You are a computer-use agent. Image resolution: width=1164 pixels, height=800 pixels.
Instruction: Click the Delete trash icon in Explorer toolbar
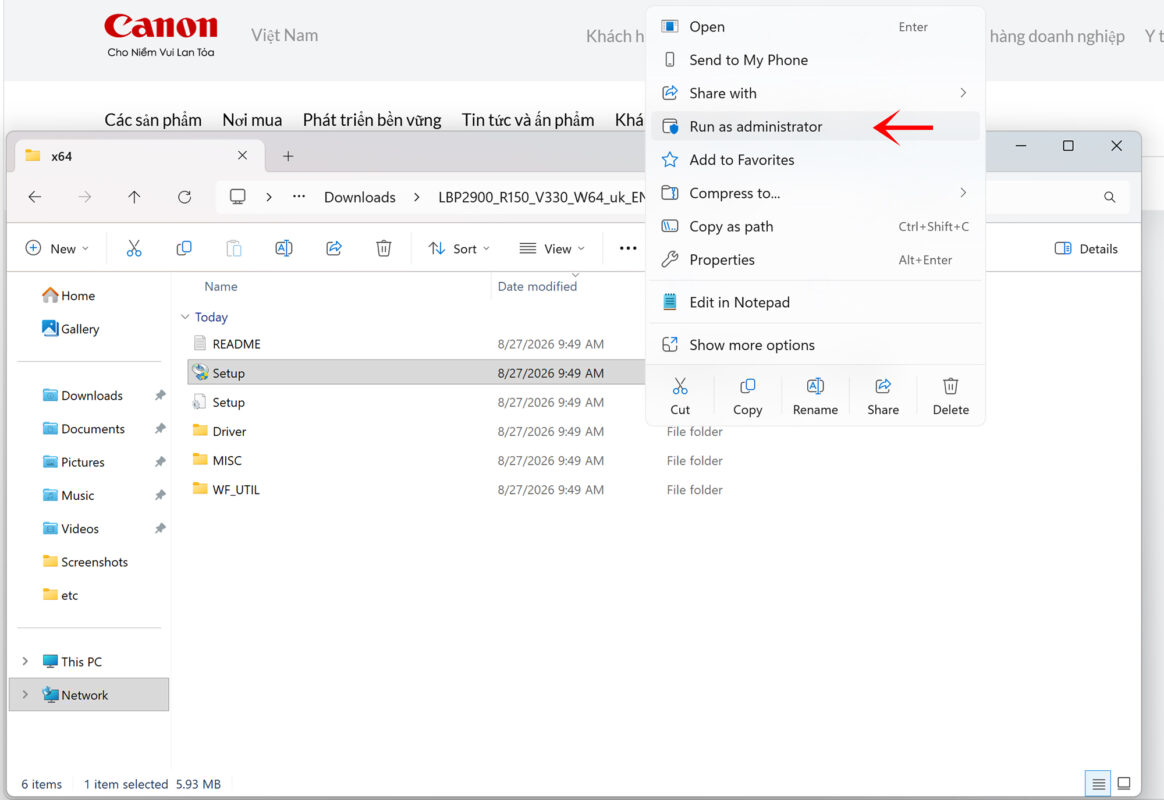[x=384, y=249]
